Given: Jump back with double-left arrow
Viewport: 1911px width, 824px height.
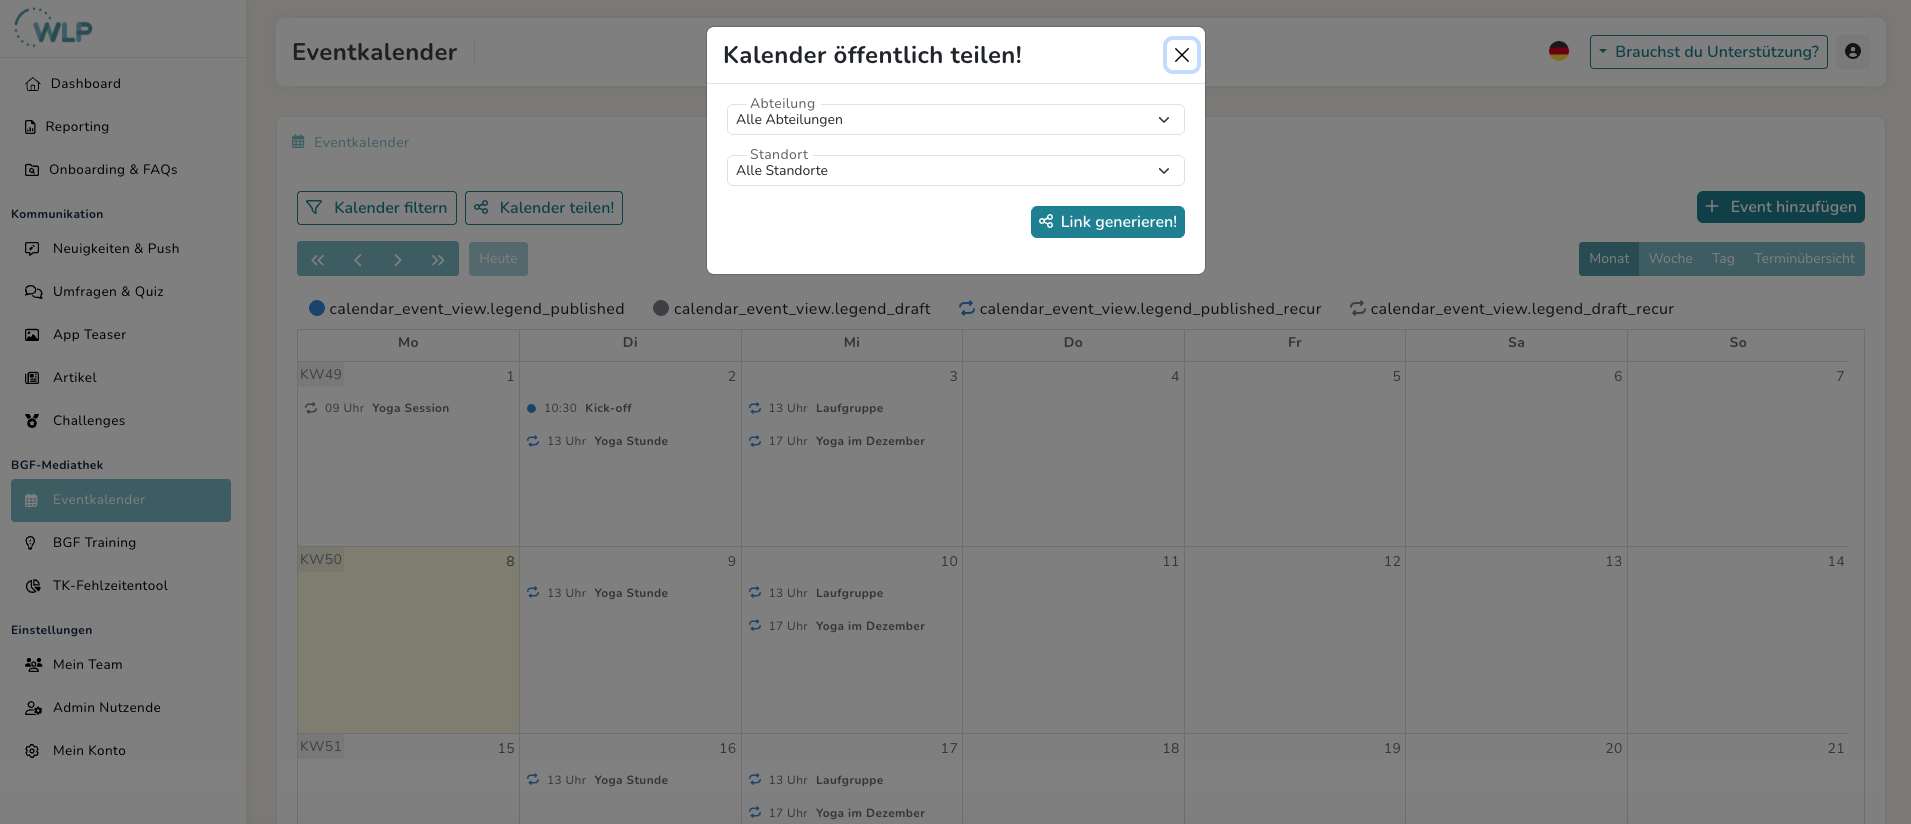Looking at the screenshot, I should click(317, 259).
